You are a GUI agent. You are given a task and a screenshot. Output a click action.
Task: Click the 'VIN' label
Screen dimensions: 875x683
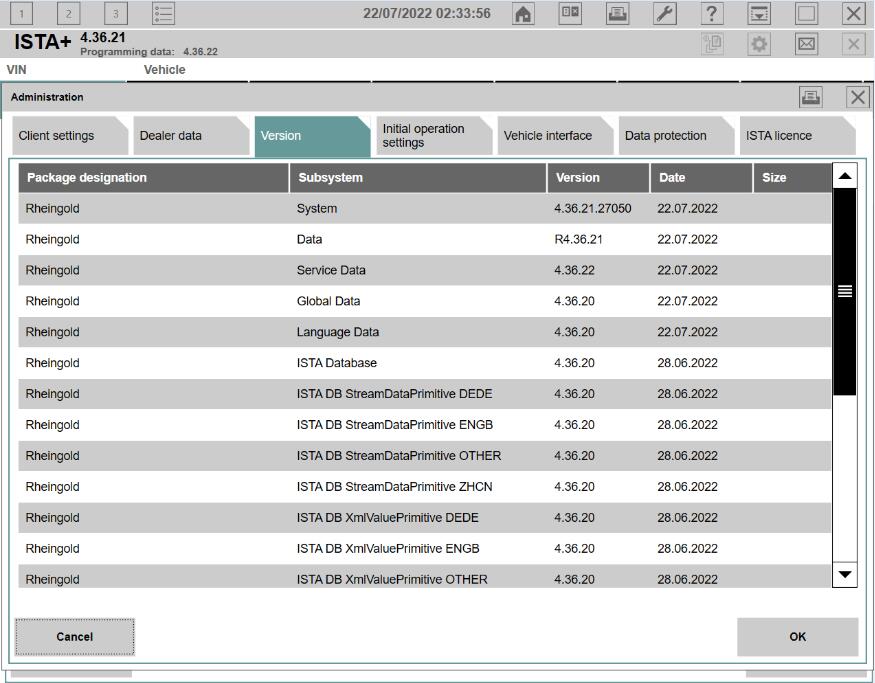click(16, 70)
